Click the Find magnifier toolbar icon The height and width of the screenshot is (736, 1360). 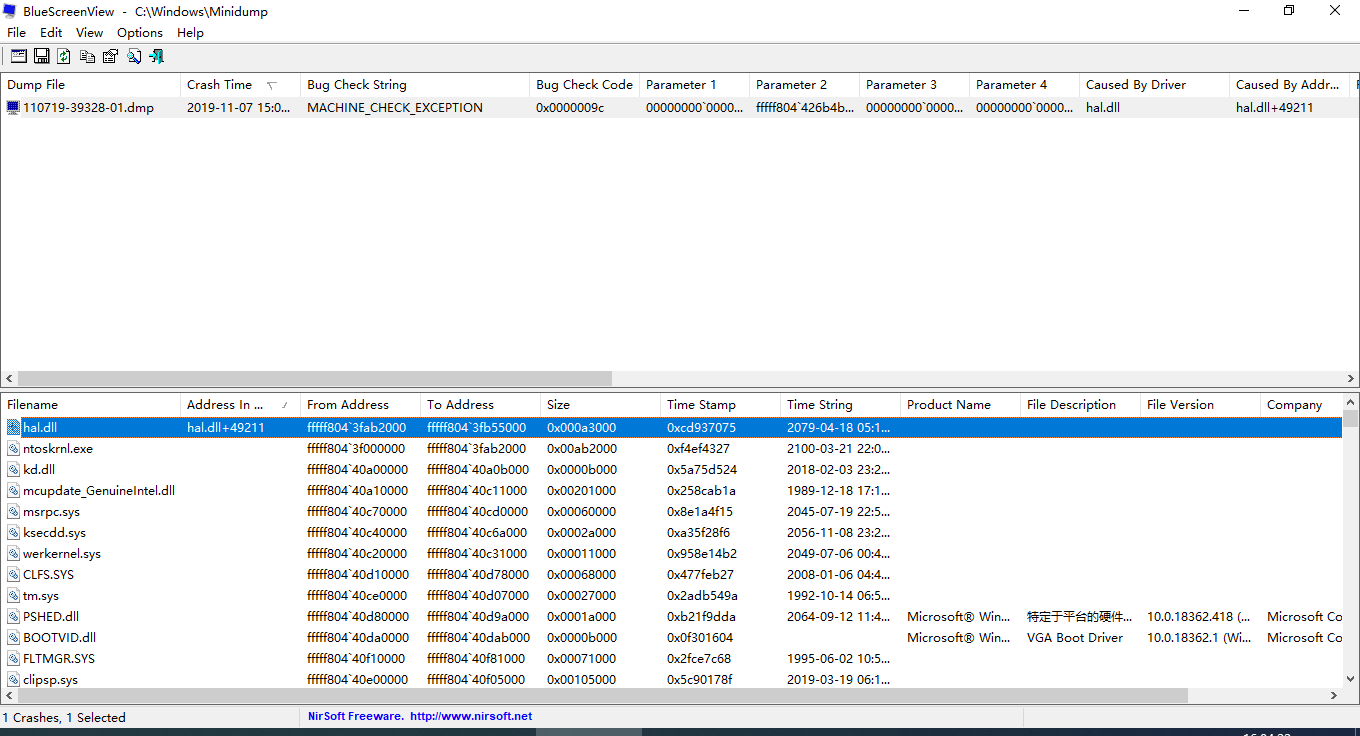(133, 56)
